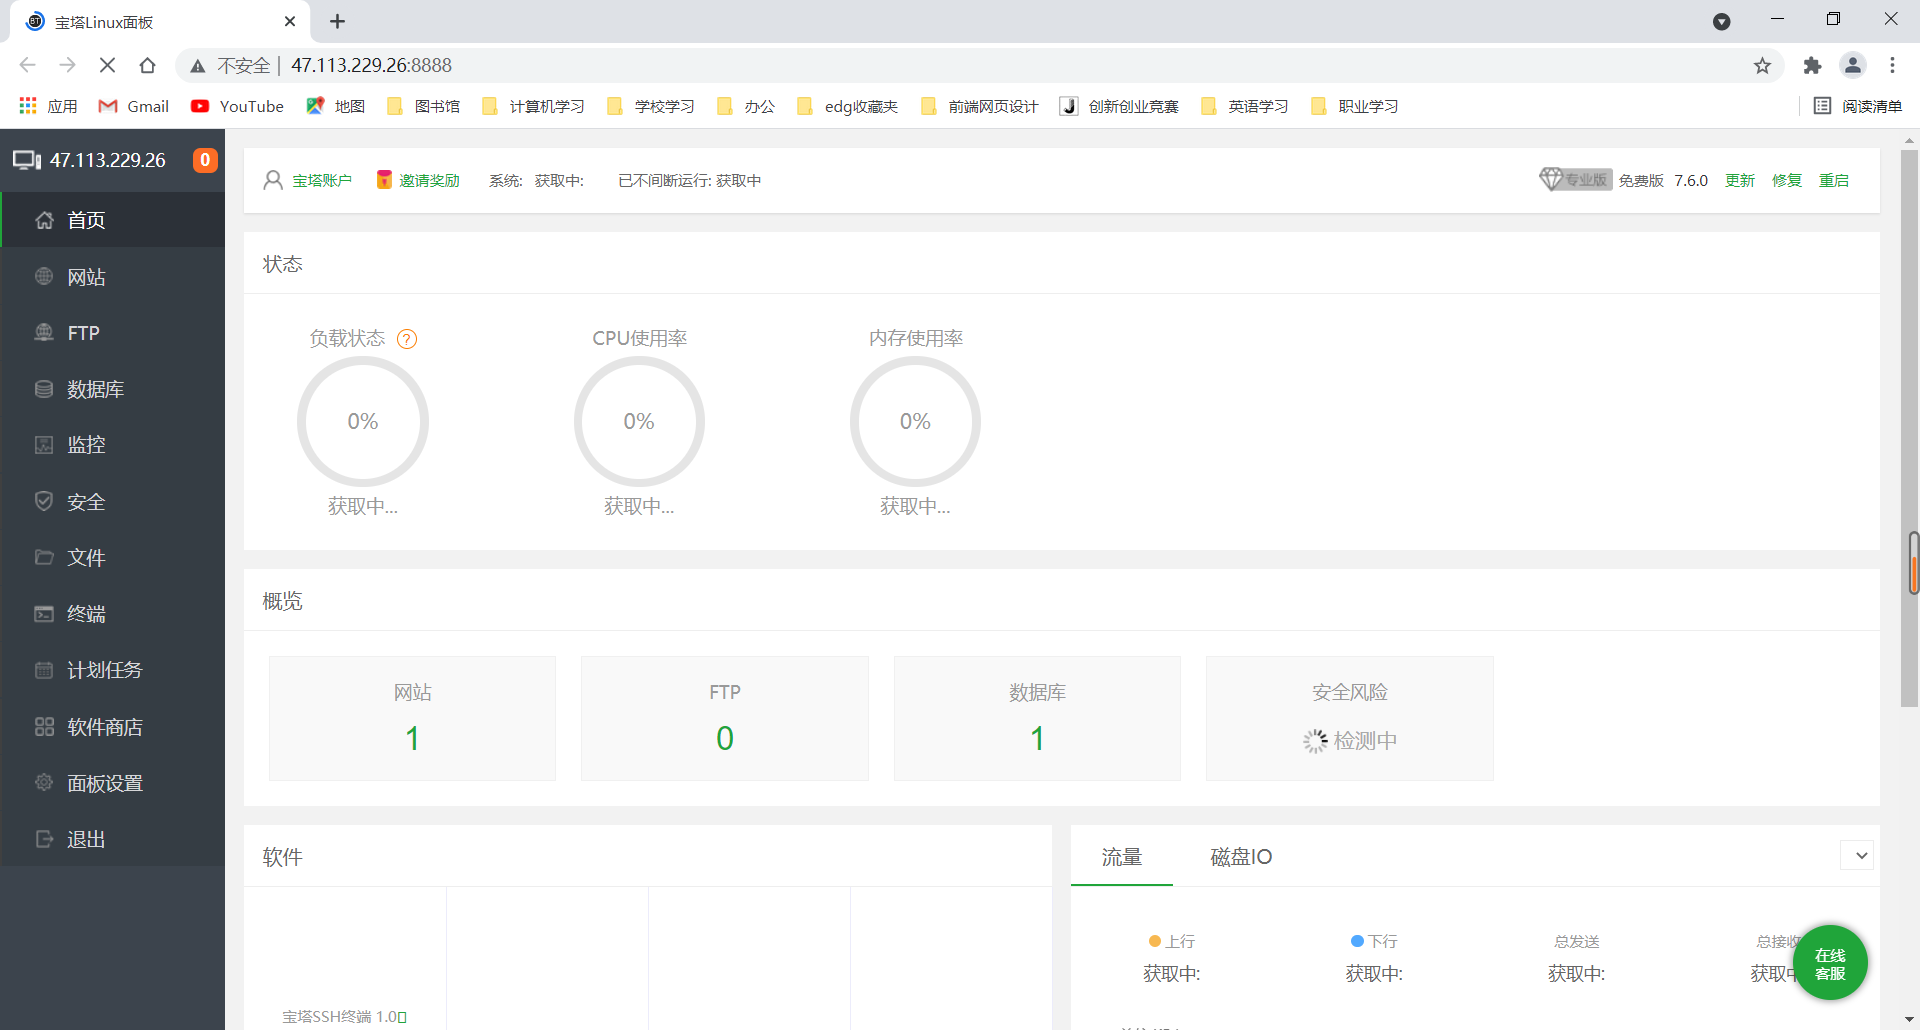This screenshot has height=1030, width=1920.
Task: Switch to the 磁盘IO tab
Action: point(1240,857)
